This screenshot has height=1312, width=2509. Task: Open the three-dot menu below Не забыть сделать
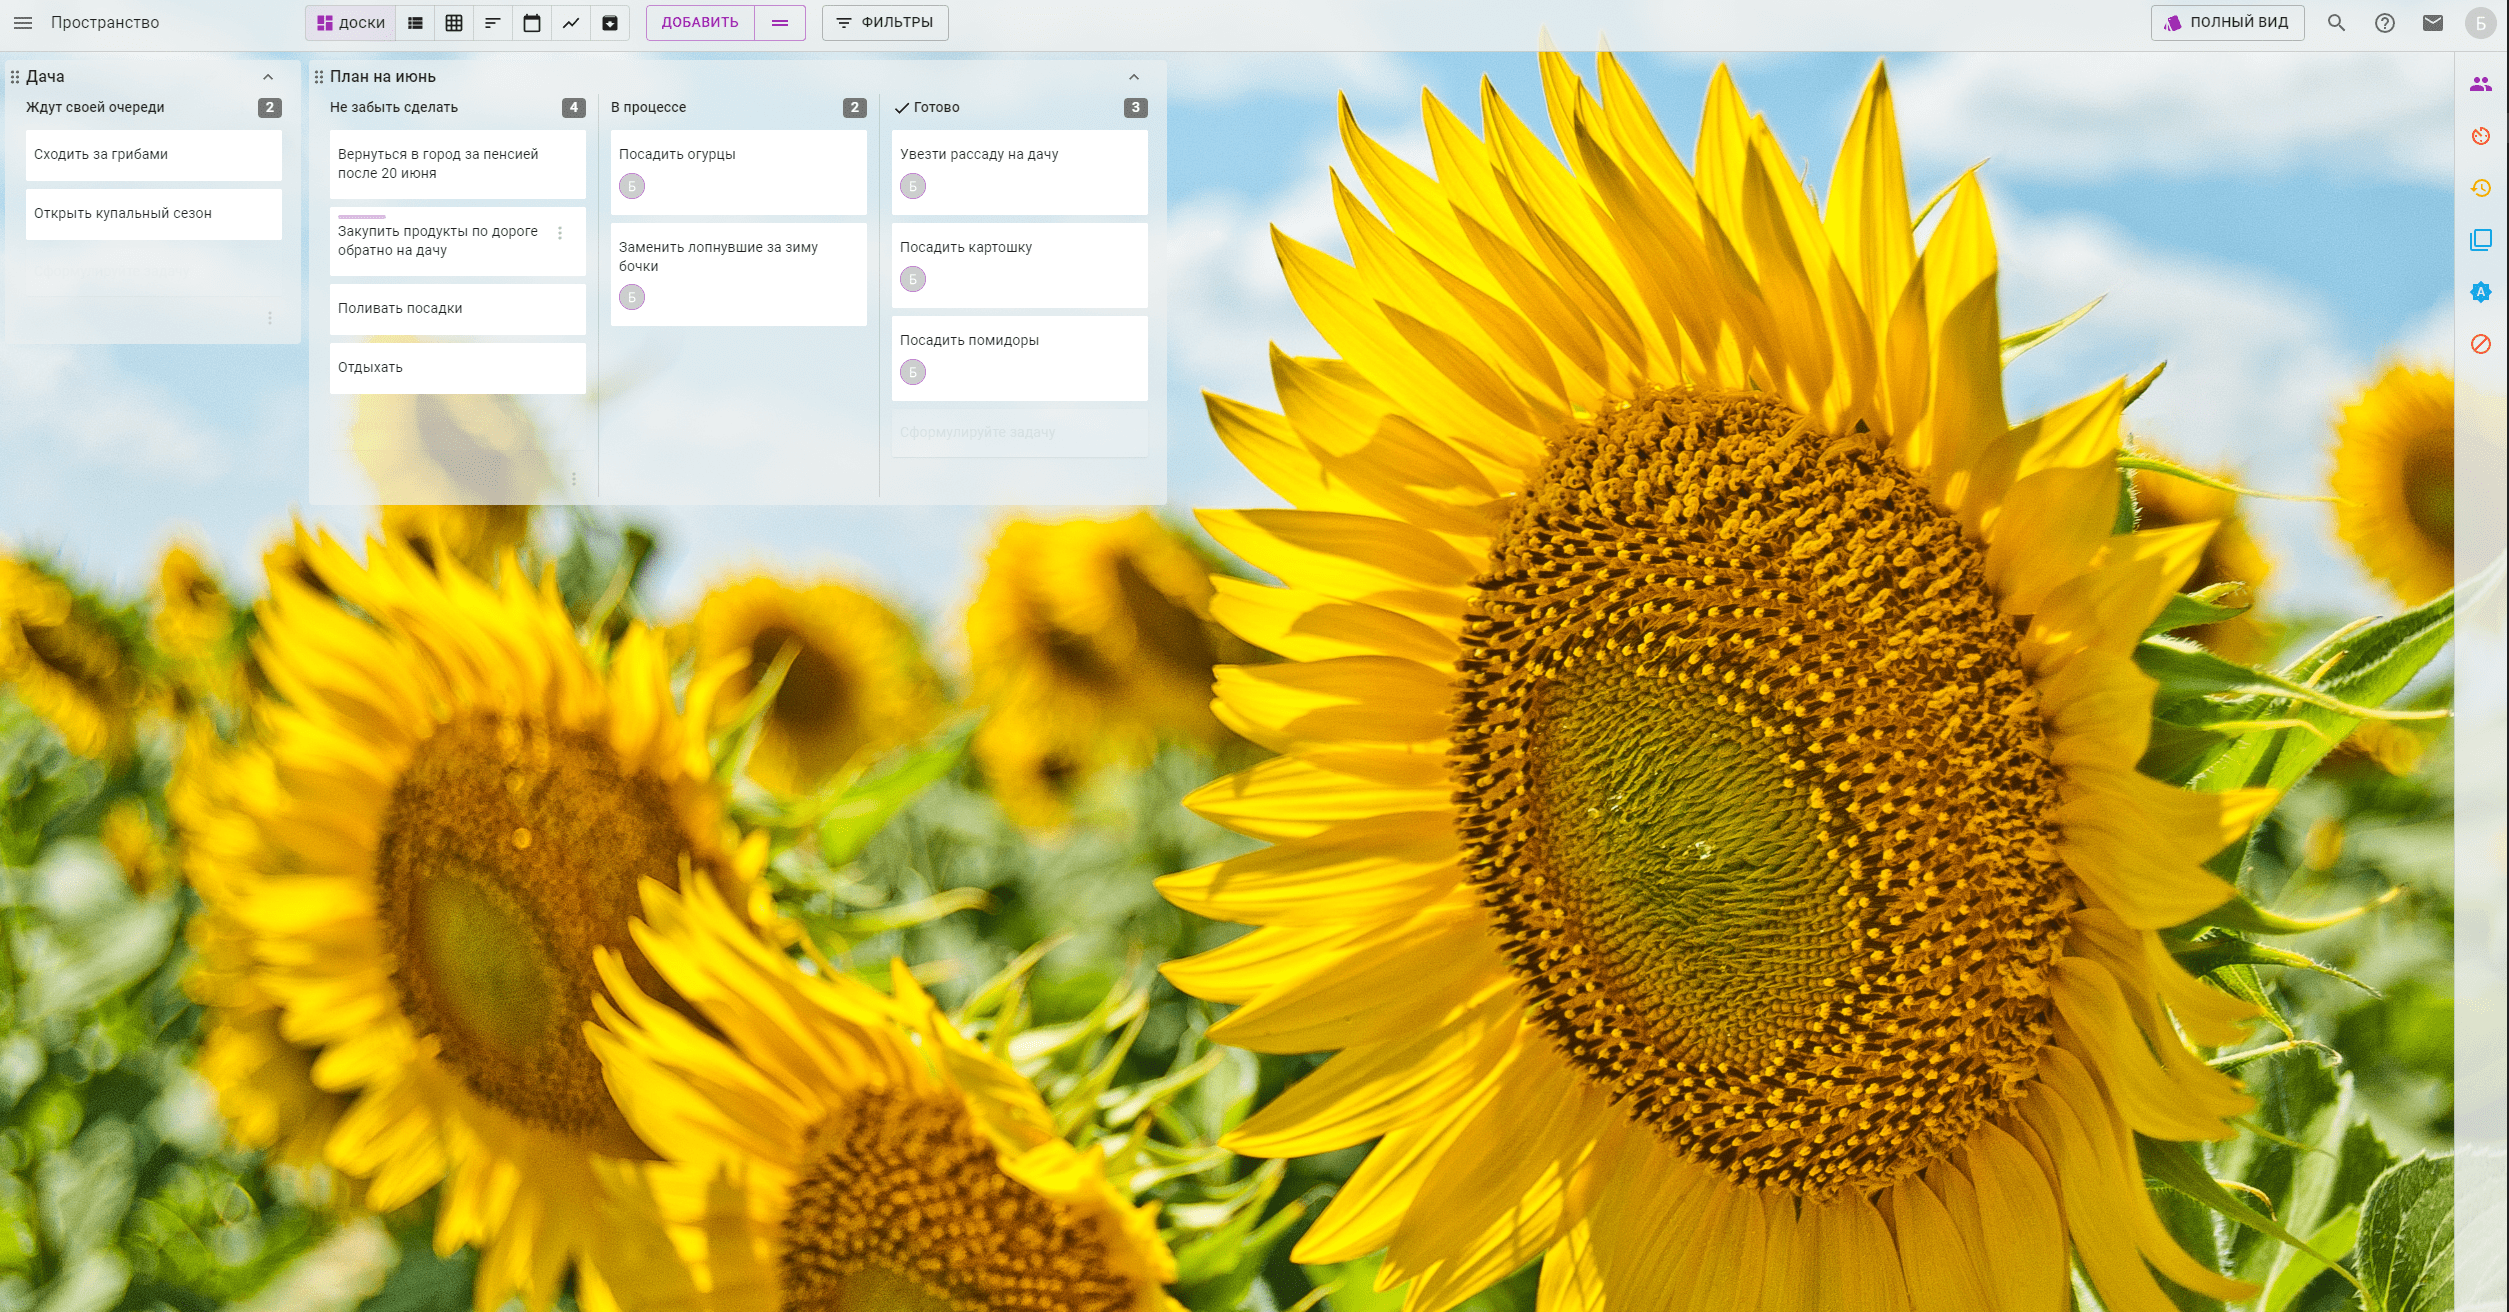[x=574, y=479]
